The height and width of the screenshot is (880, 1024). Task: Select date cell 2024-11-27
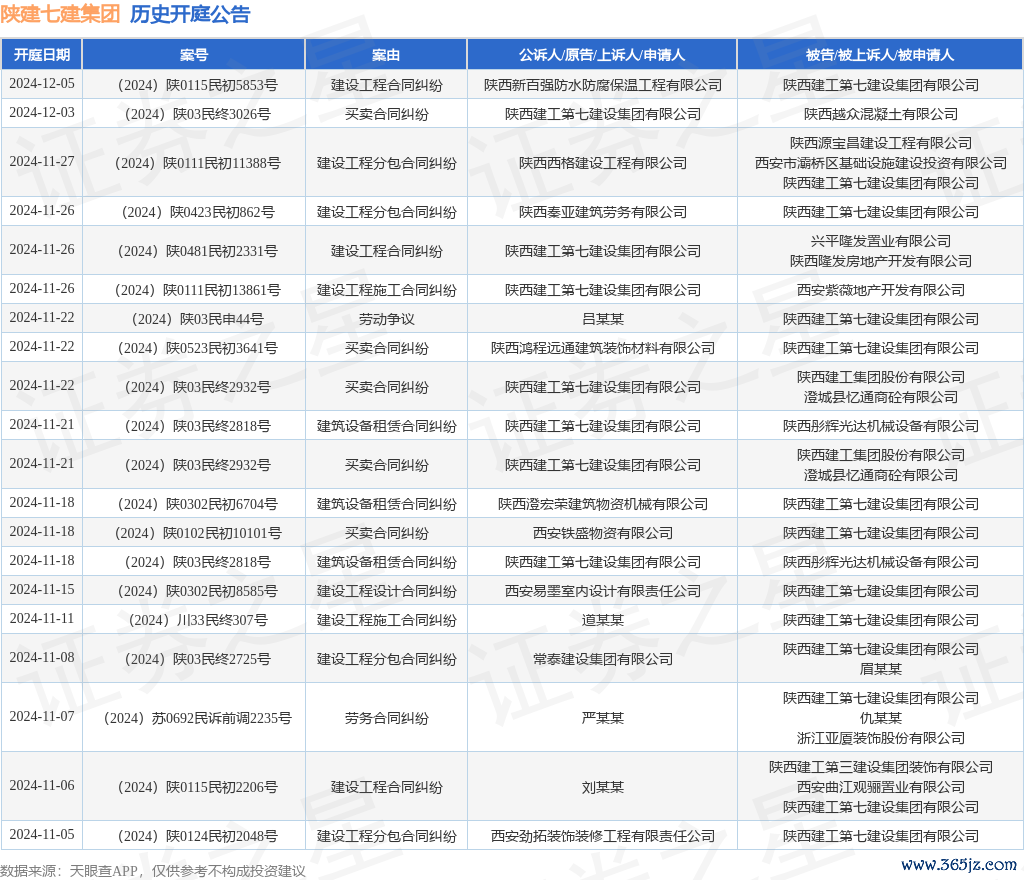(x=42, y=161)
